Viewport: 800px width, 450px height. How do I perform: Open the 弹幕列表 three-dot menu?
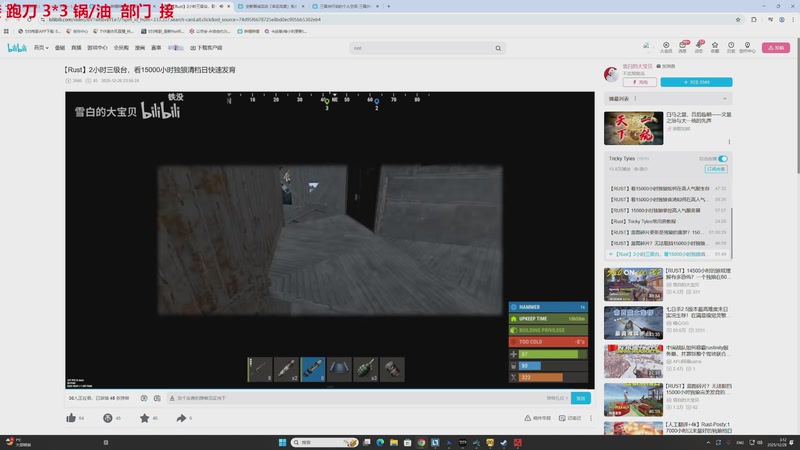click(635, 98)
